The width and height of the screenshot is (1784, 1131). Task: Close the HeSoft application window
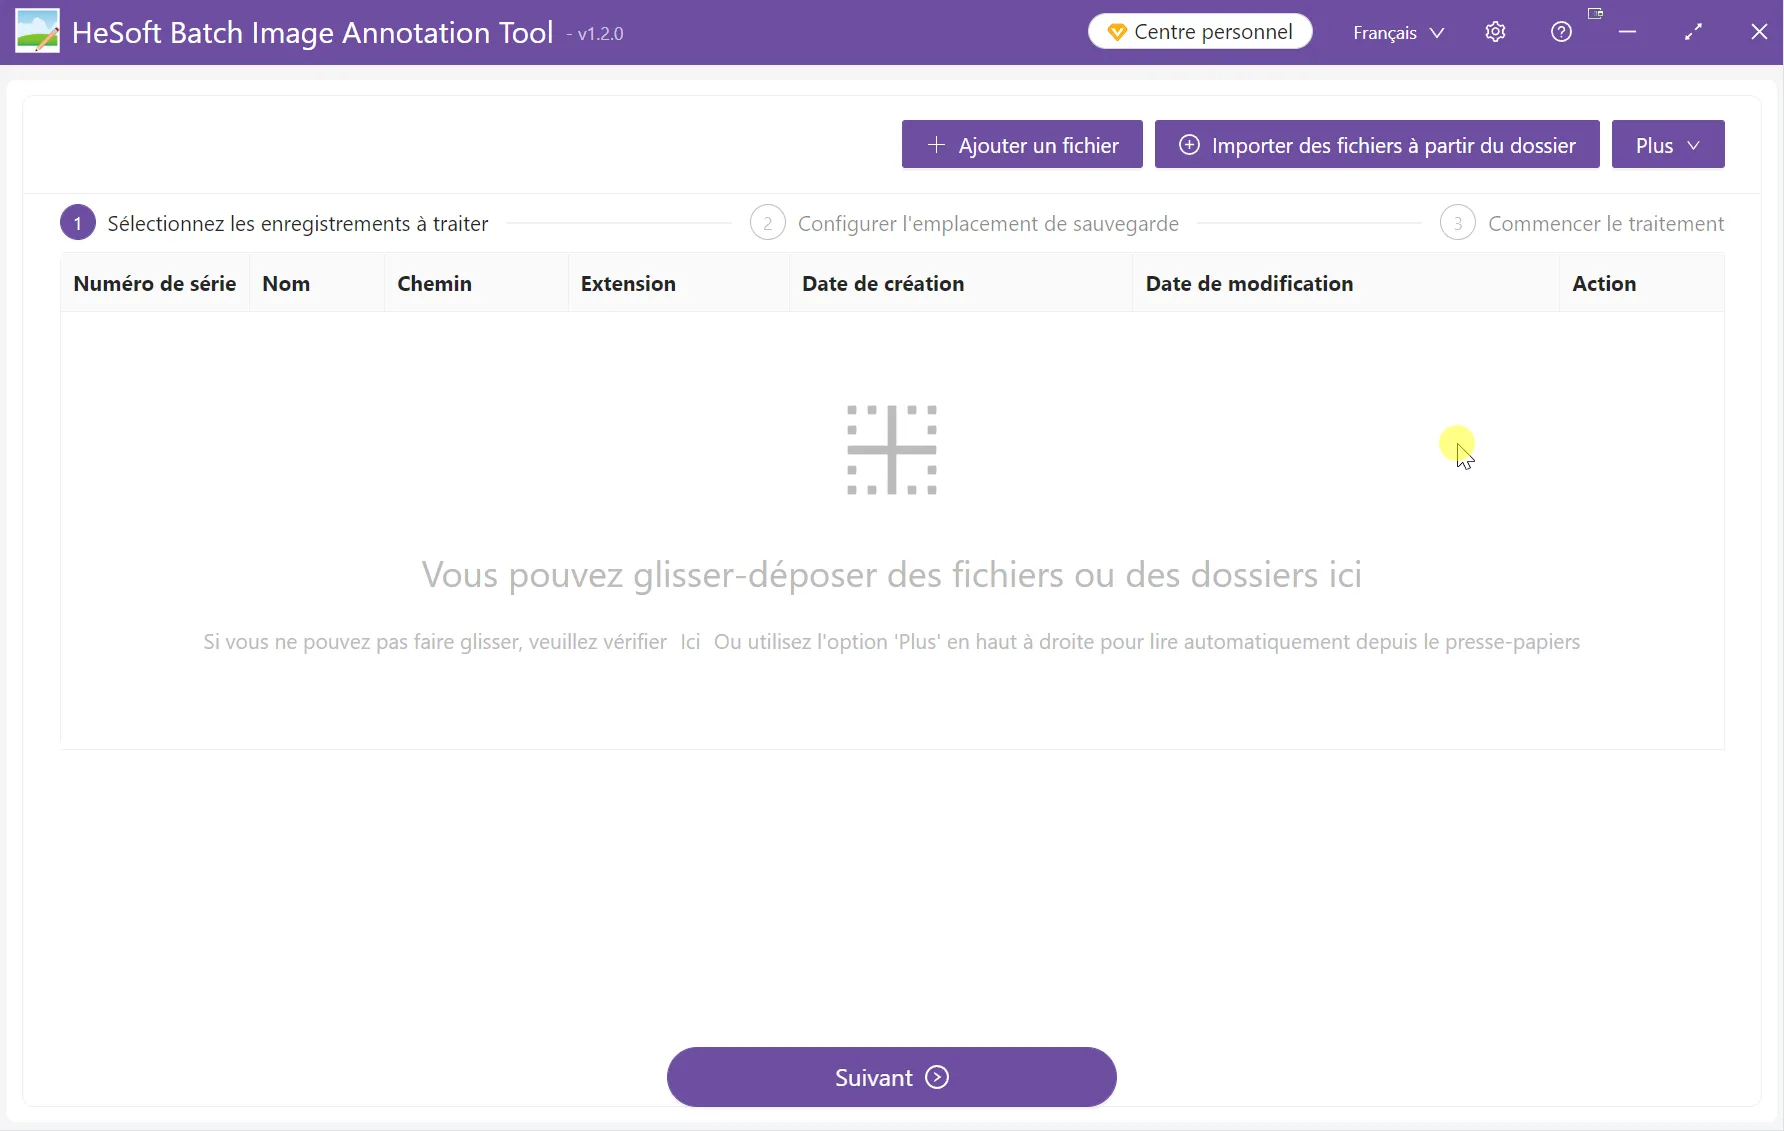[x=1759, y=32]
